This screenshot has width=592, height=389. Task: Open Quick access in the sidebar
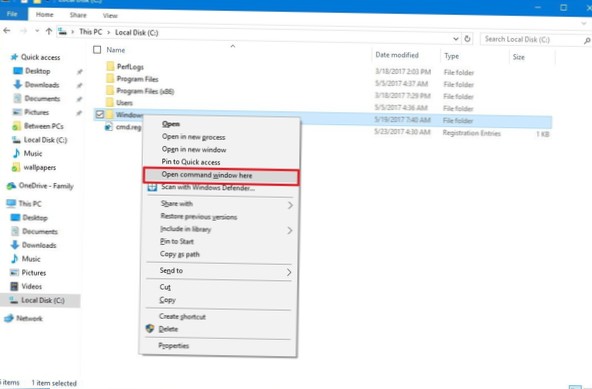(40, 57)
